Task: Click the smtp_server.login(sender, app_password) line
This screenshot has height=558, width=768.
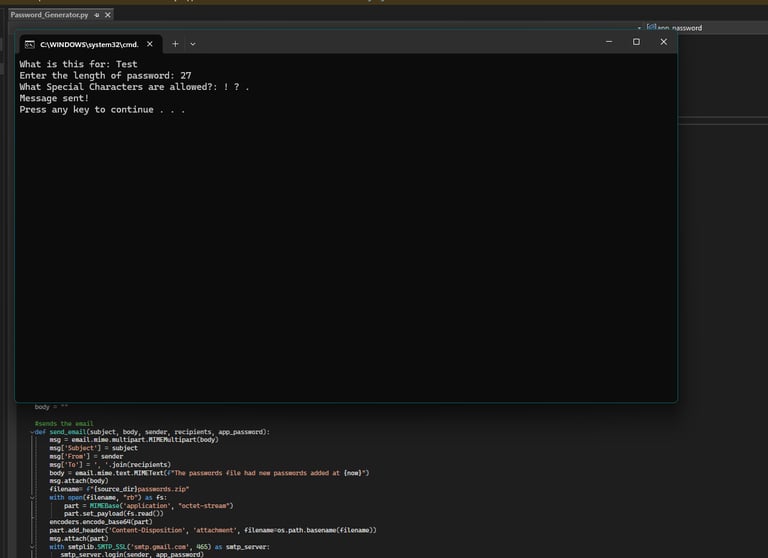Action: point(132,555)
